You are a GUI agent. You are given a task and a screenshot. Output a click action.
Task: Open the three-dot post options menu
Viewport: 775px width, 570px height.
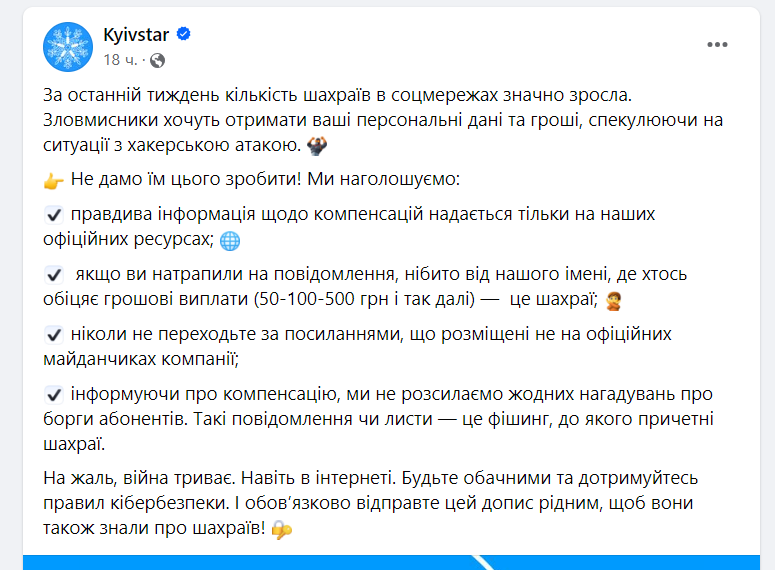click(x=718, y=45)
